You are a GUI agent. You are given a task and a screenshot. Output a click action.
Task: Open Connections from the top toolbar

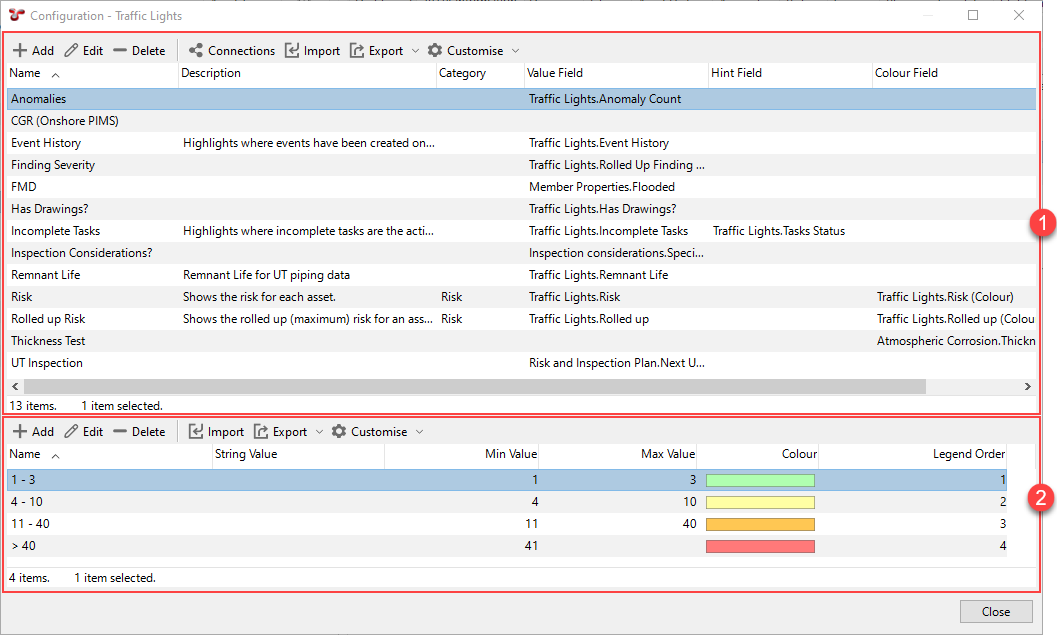231,51
